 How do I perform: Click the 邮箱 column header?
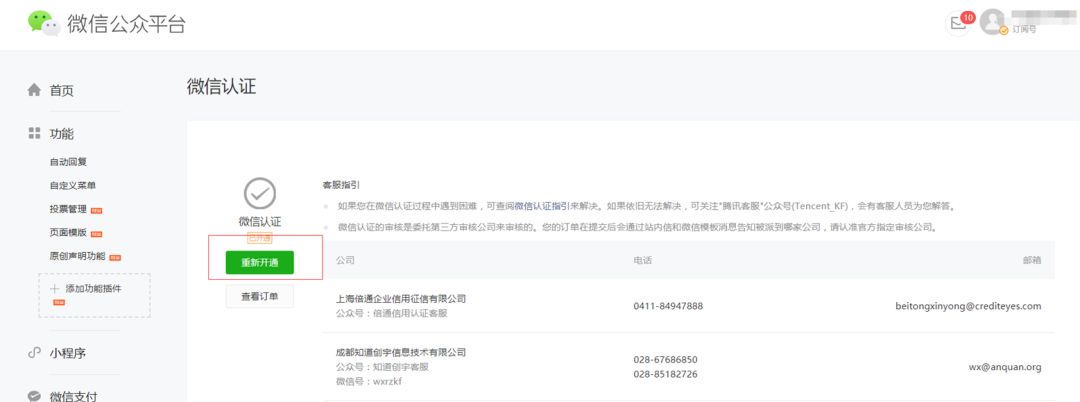[1032, 261]
